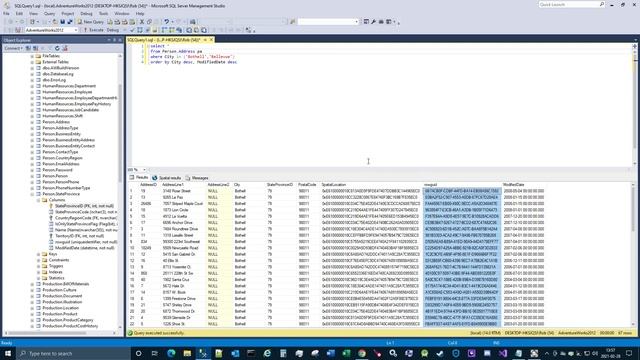This screenshot has height=360, width=640.
Task: Expand the Production.Product table node
Action: [32, 314]
